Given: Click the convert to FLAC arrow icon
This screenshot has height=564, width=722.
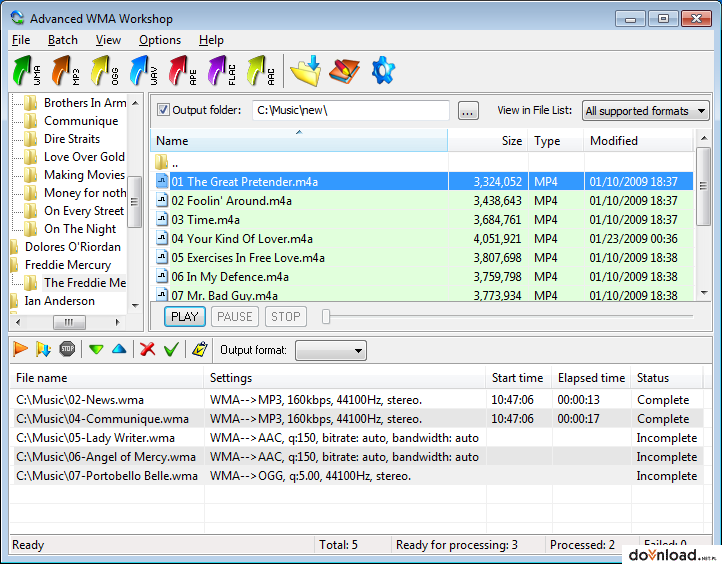Looking at the screenshot, I should click(221, 70).
